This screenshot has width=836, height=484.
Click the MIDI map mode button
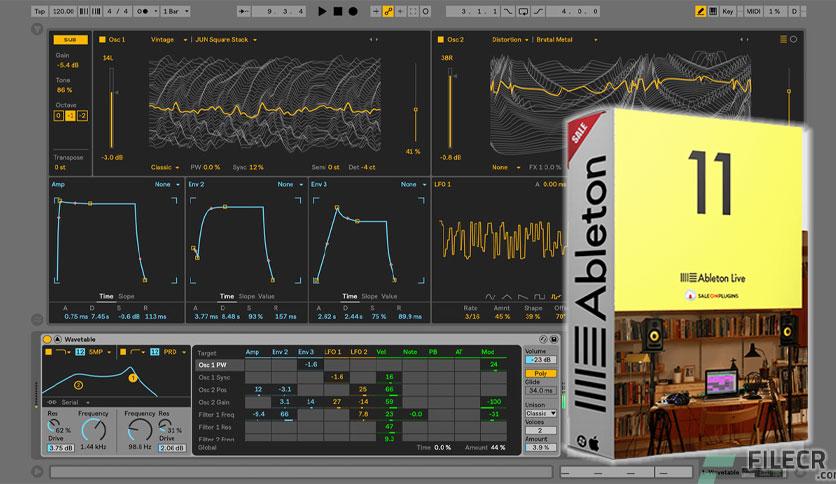point(753,11)
